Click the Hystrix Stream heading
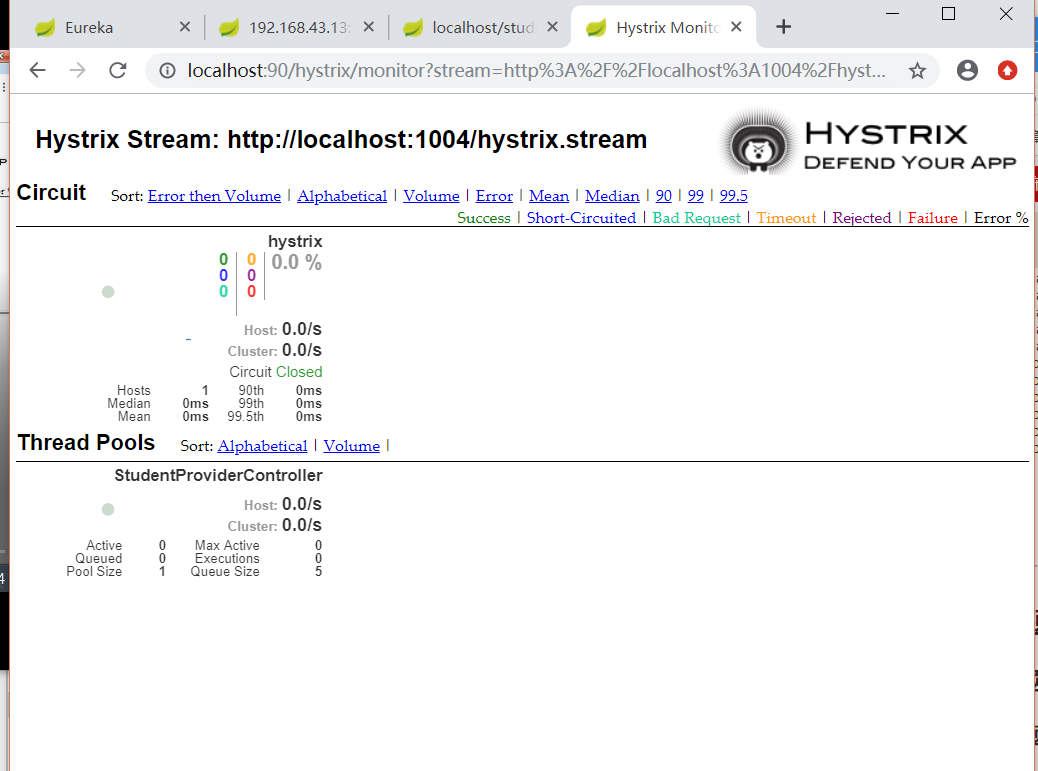The image size is (1038, 771). point(341,140)
